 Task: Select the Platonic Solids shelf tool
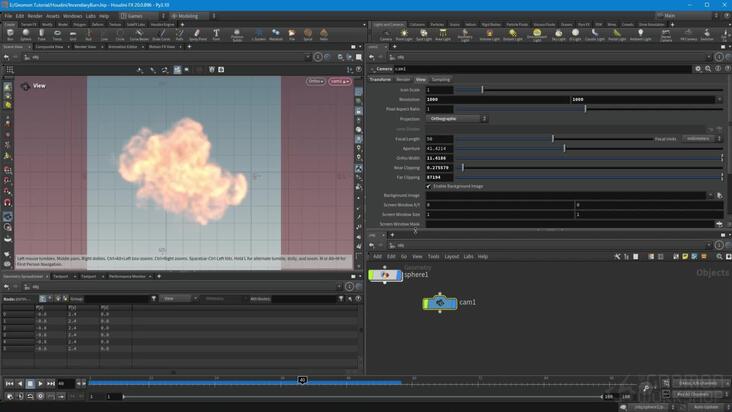[237, 35]
